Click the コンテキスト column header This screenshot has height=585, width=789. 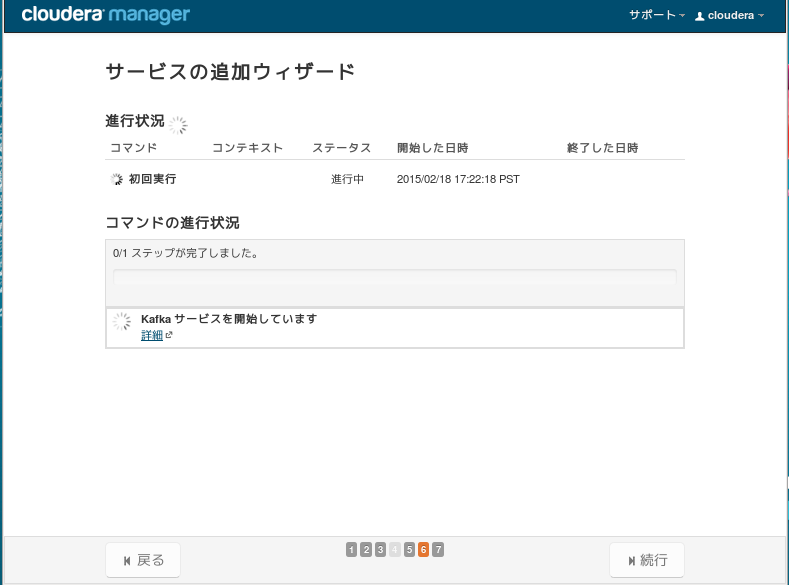(x=247, y=148)
